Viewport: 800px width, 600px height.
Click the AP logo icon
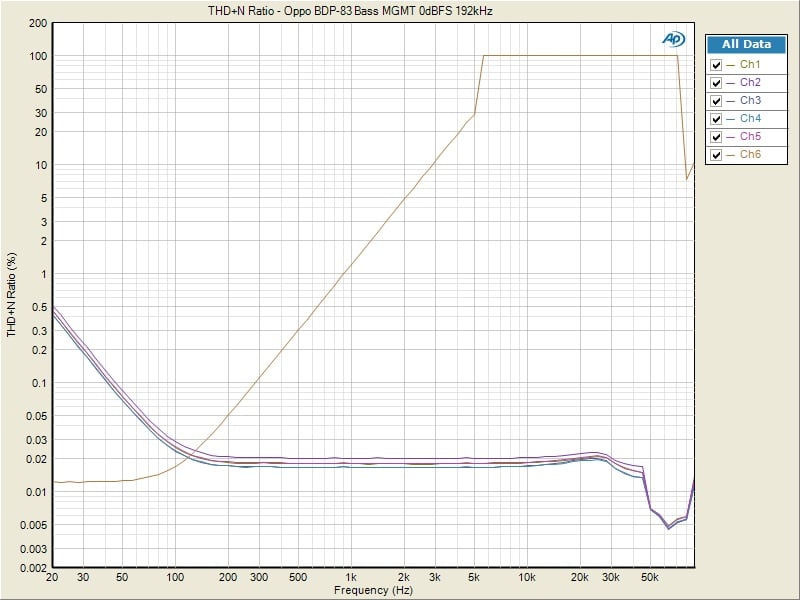click(x=672, y=39)
